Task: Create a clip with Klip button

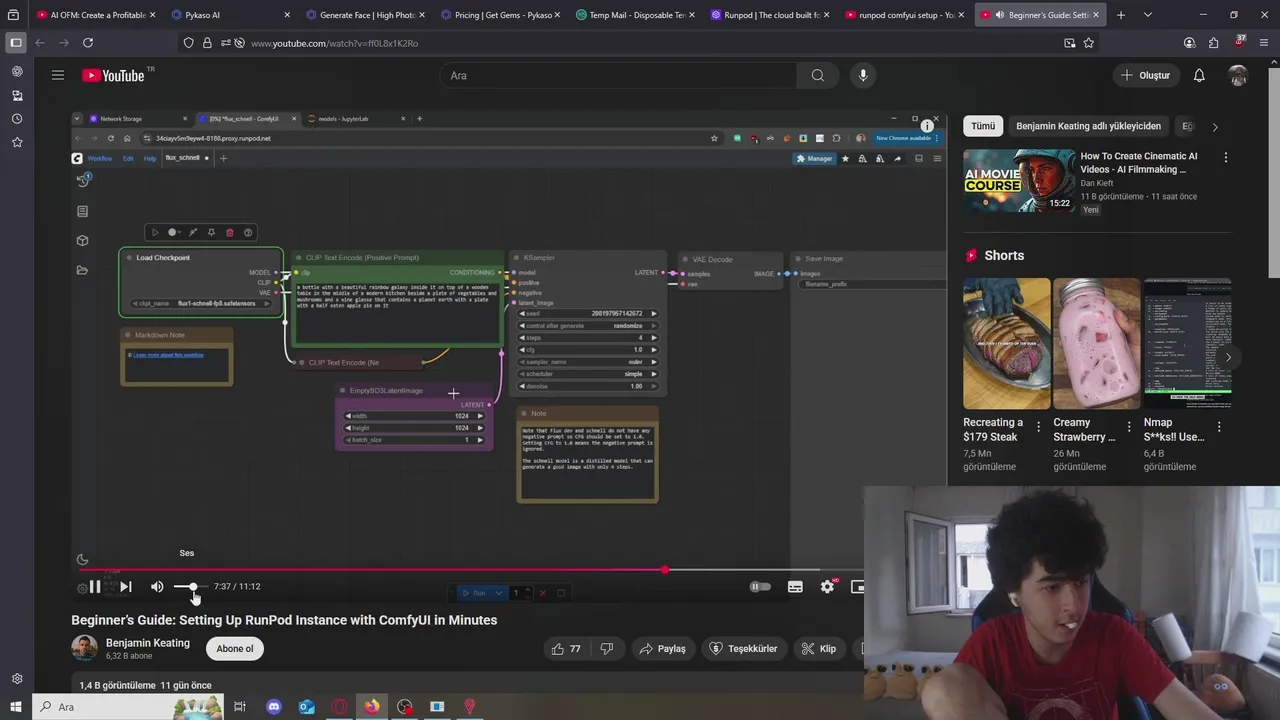Action: pyautogui.click(x=819, y=649)
